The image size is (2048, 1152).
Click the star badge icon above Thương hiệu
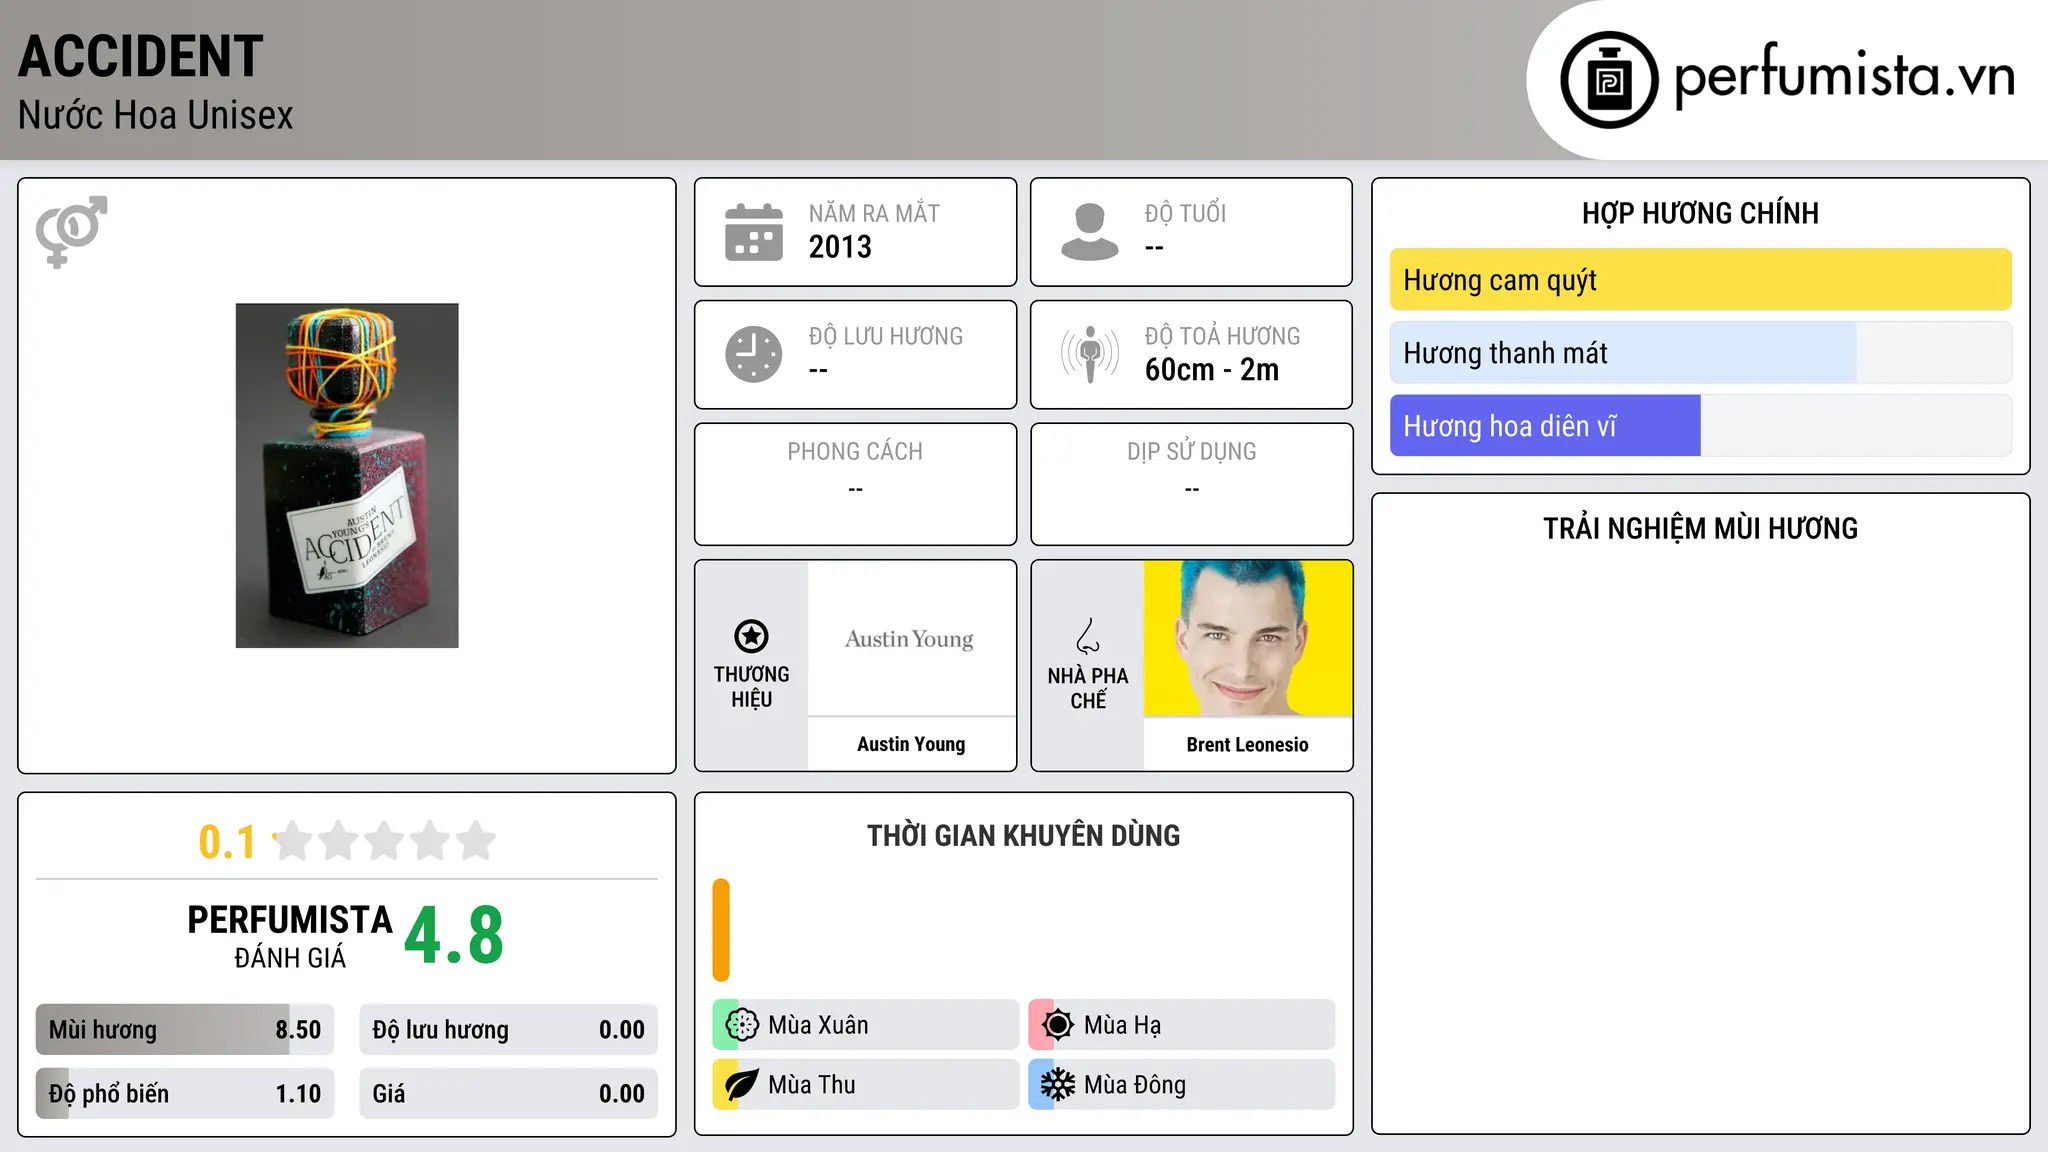pyautogui.click(x=751, y=636)
